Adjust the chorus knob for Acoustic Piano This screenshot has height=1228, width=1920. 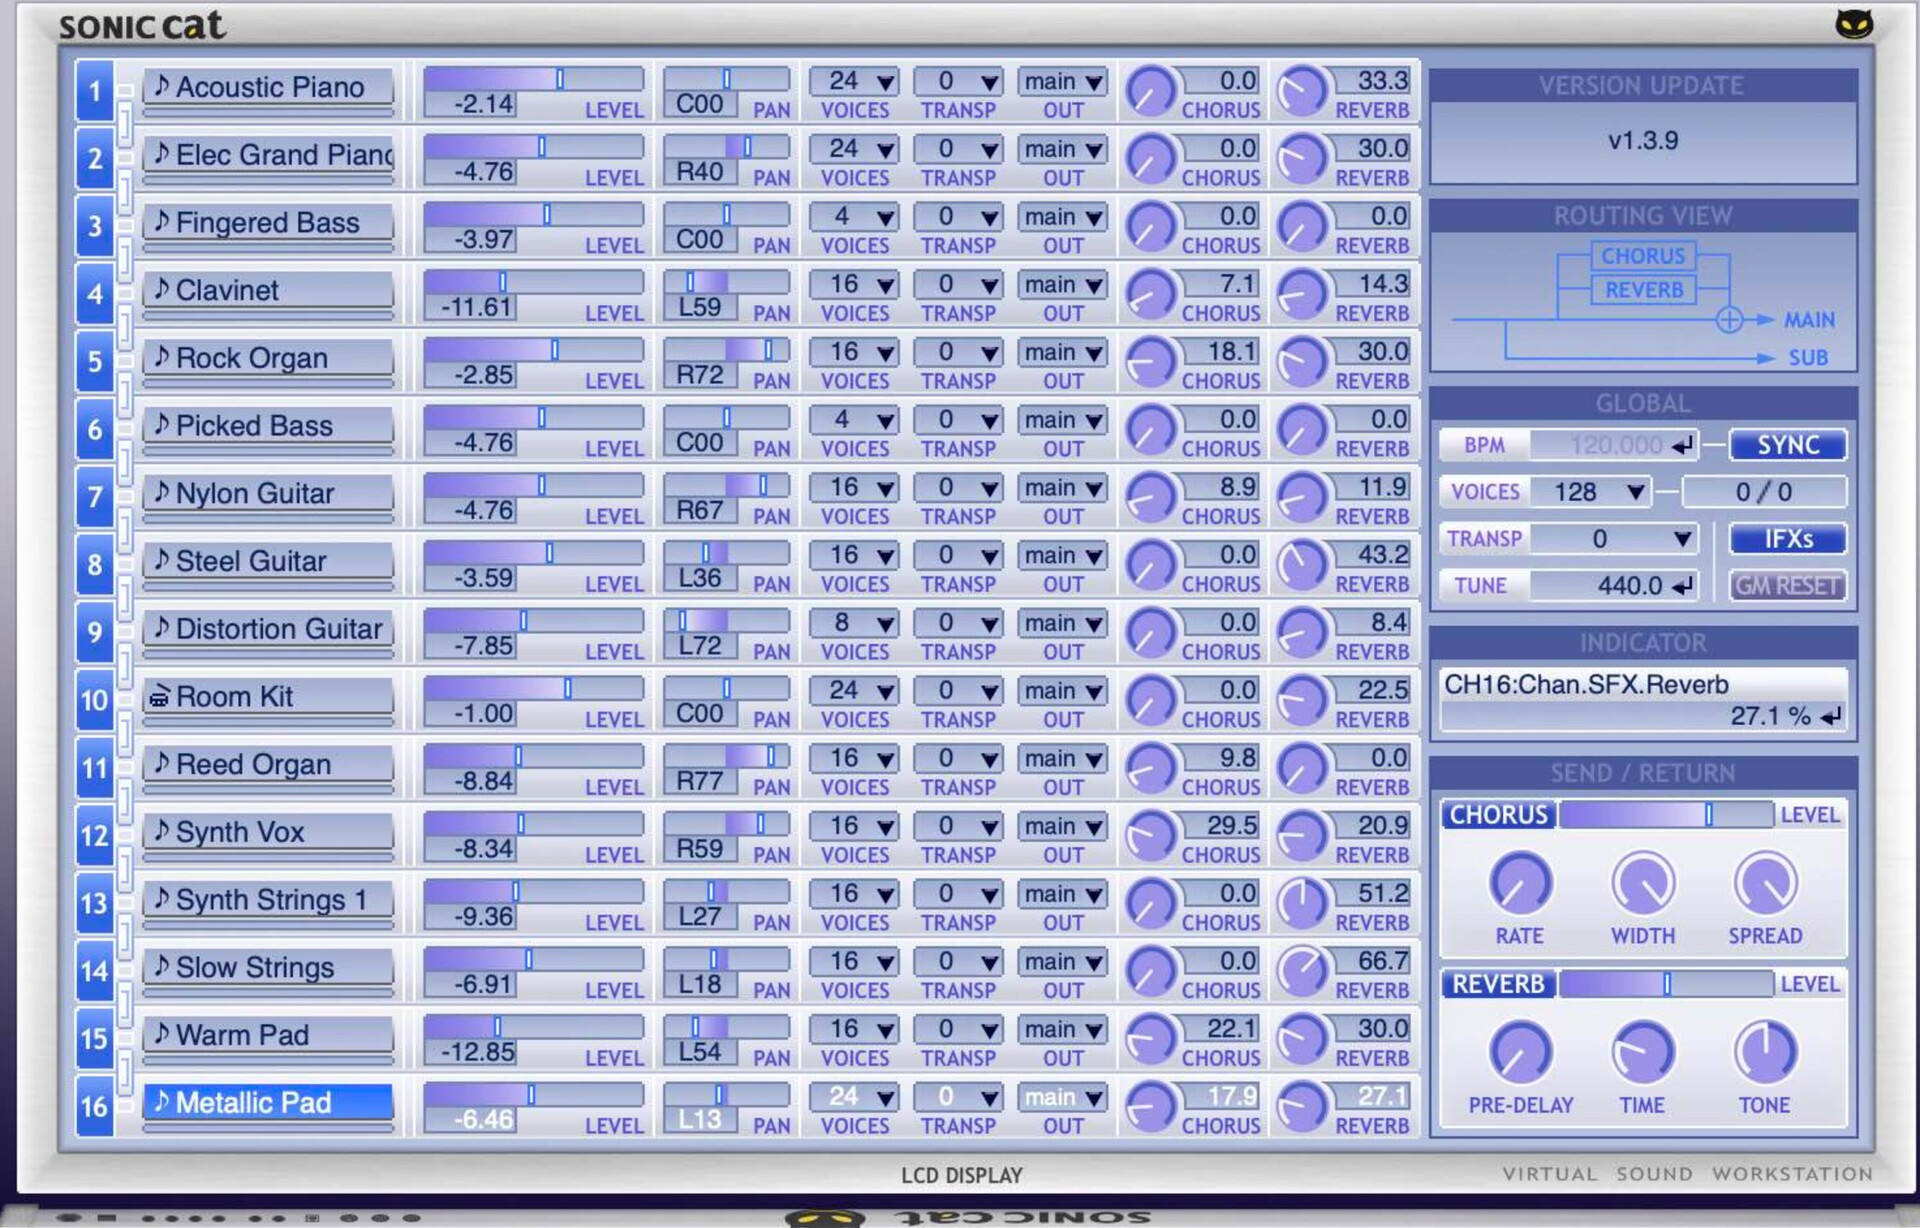1150,92
